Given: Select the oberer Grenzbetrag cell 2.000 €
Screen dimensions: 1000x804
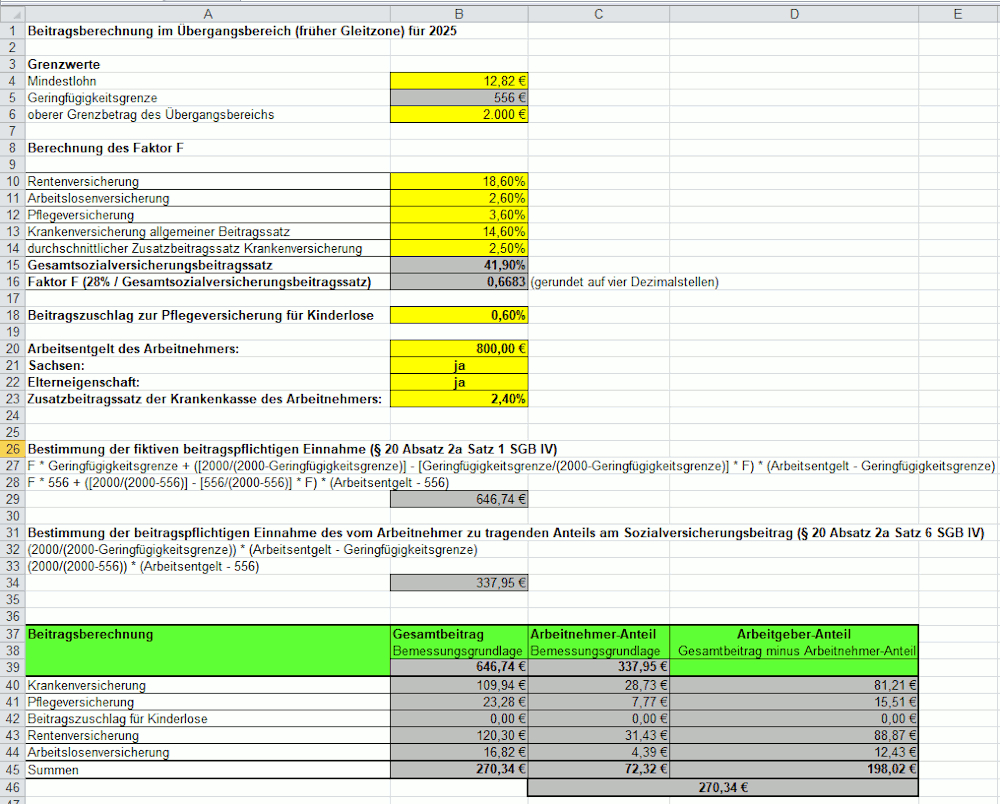Looking at the screenshot, I should 459,115.
